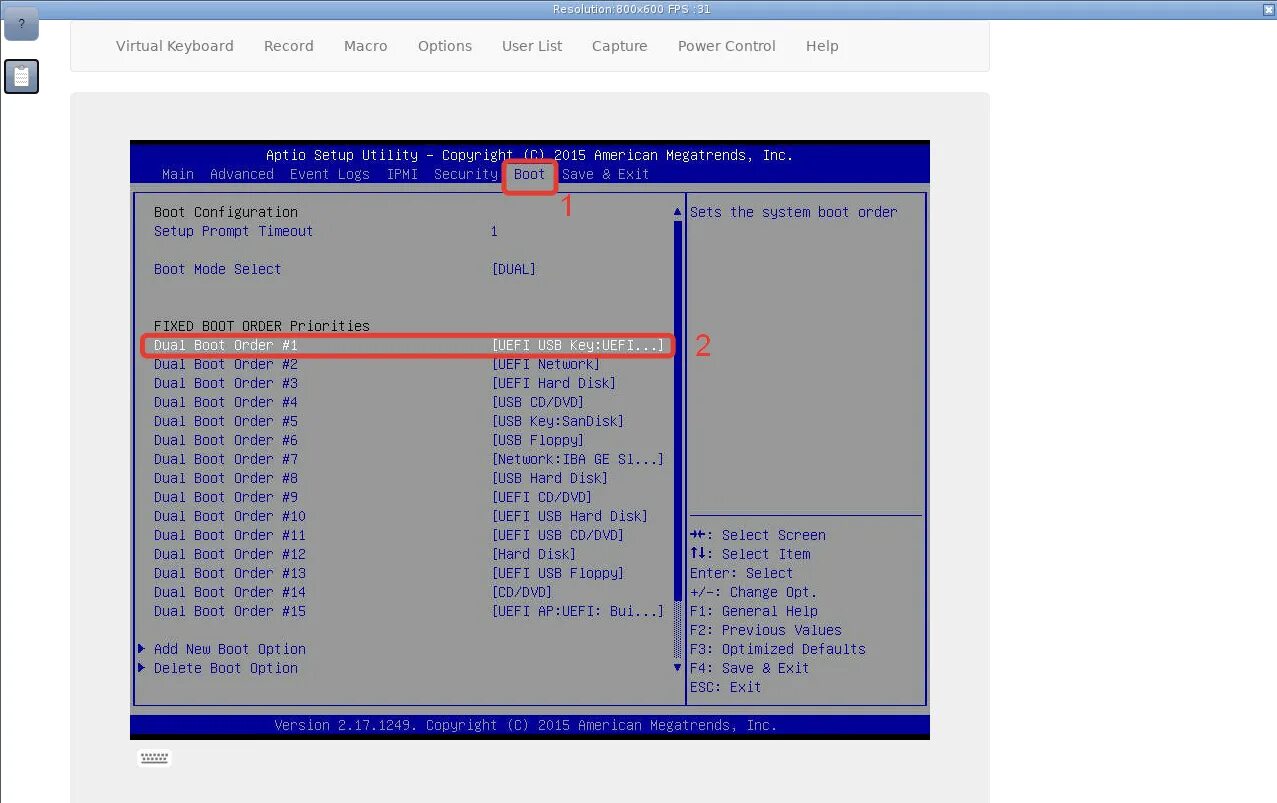Close the viewer with the X button
The image size is (1277, 803).
pos(1267,9)
